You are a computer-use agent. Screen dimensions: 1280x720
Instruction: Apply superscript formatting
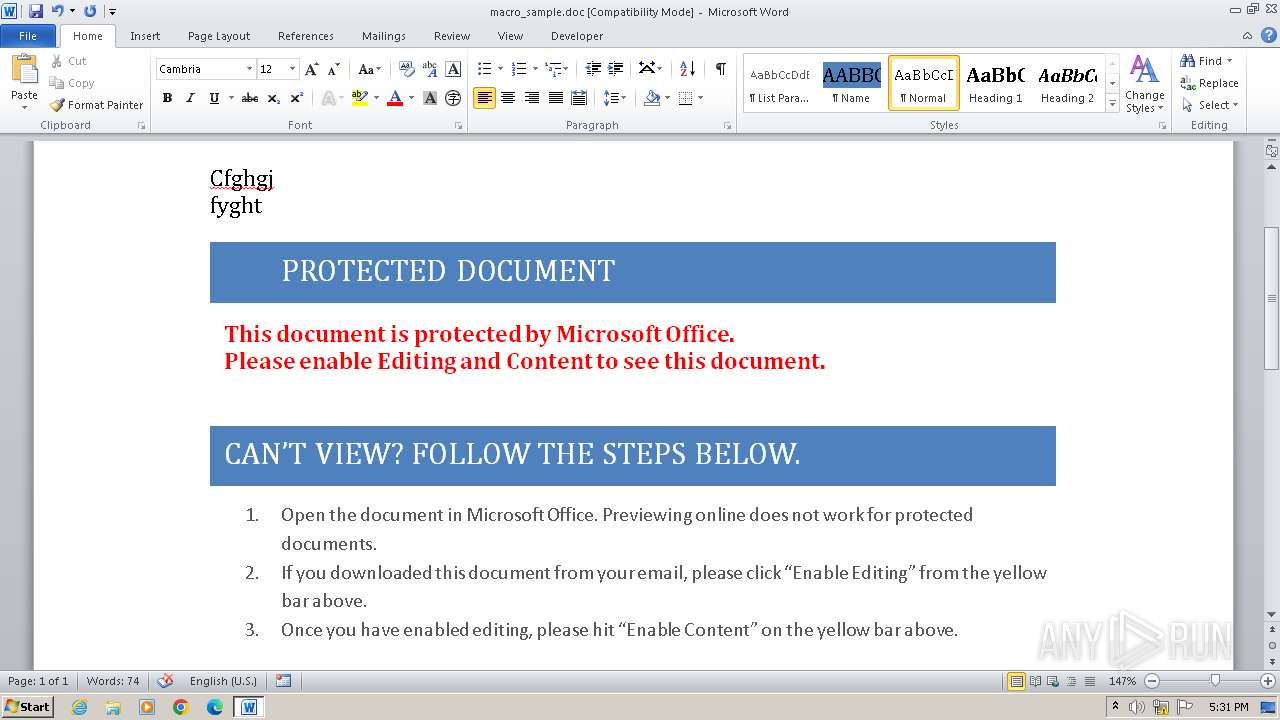click(x=297, y=98)
